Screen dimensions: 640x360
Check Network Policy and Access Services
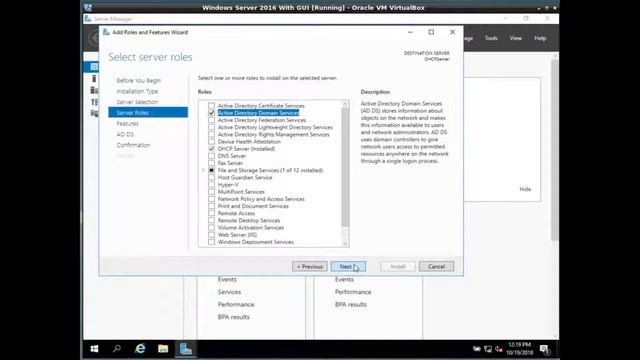coord(211,199)
